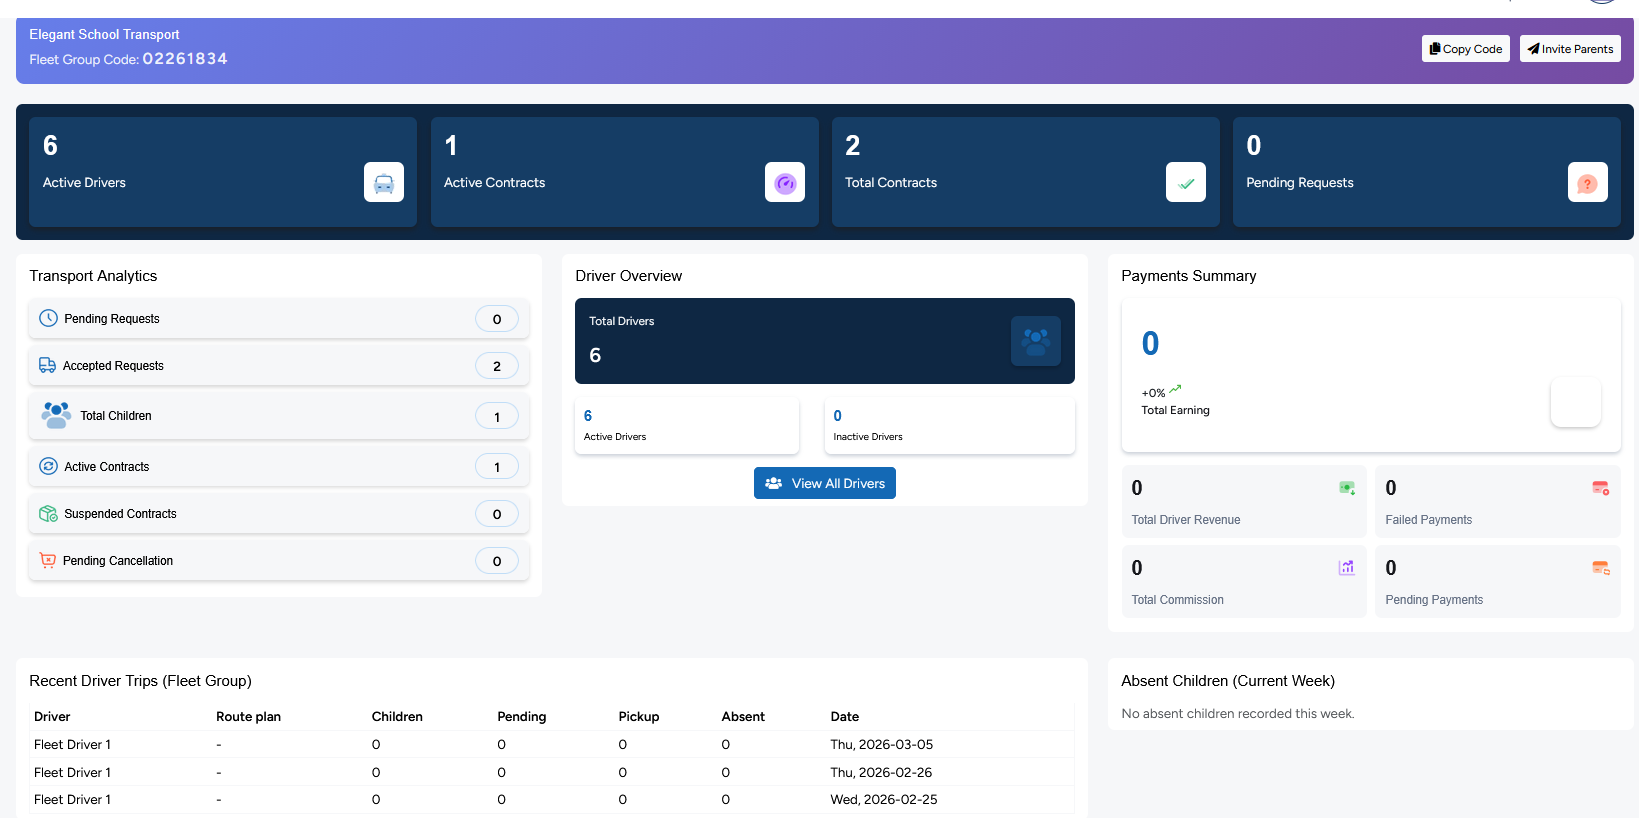Click the Total Driver Revenue money icon
This screenshot has width=1639, height=818.
click(x=1347, y=488)
